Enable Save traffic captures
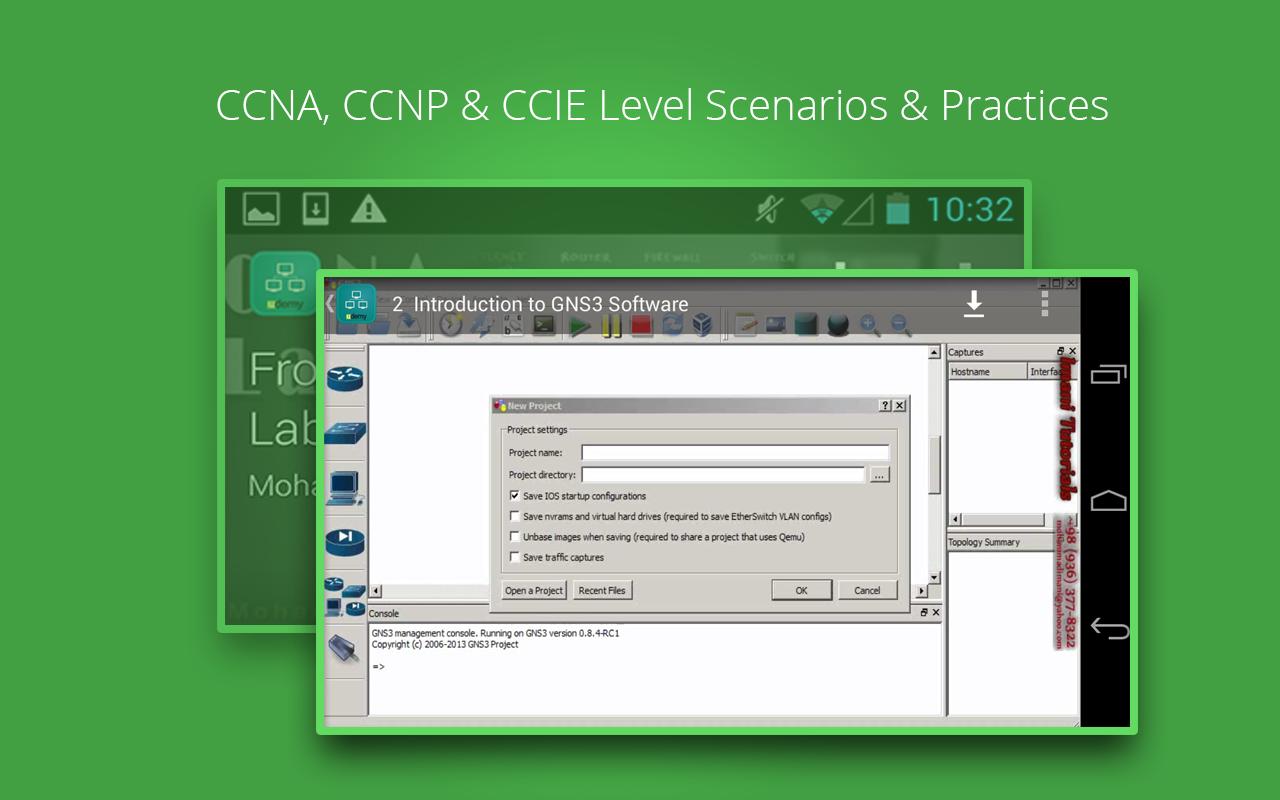 (x=514, y=557)
